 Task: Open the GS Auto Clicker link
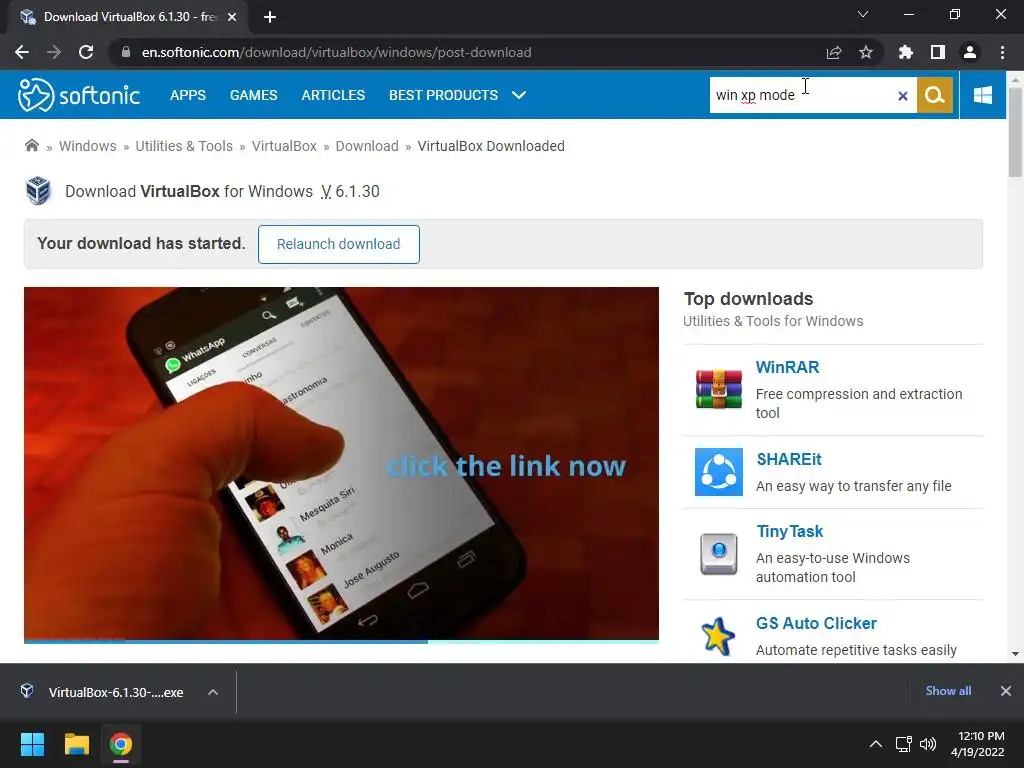tap(816, 623)
